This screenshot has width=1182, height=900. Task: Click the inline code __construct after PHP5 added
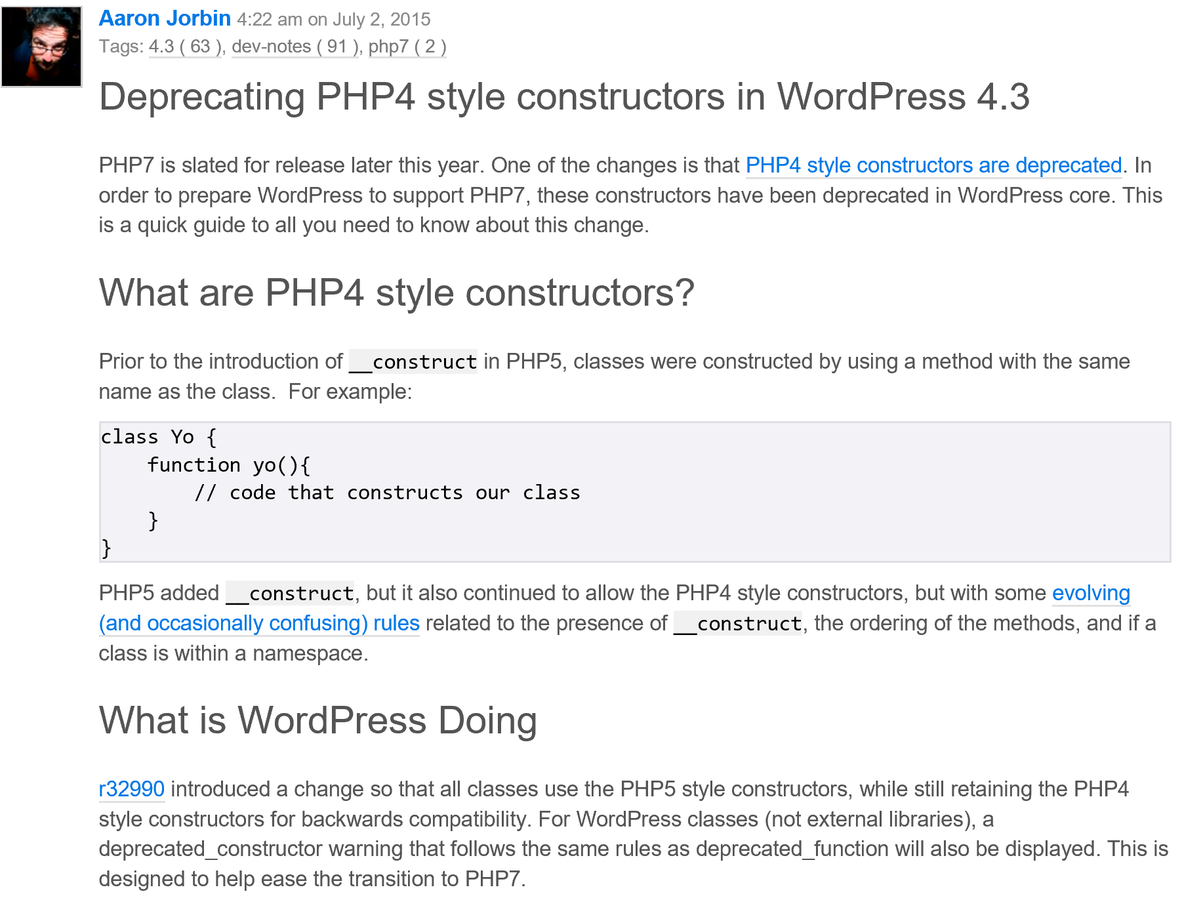[x=290, y=593]
